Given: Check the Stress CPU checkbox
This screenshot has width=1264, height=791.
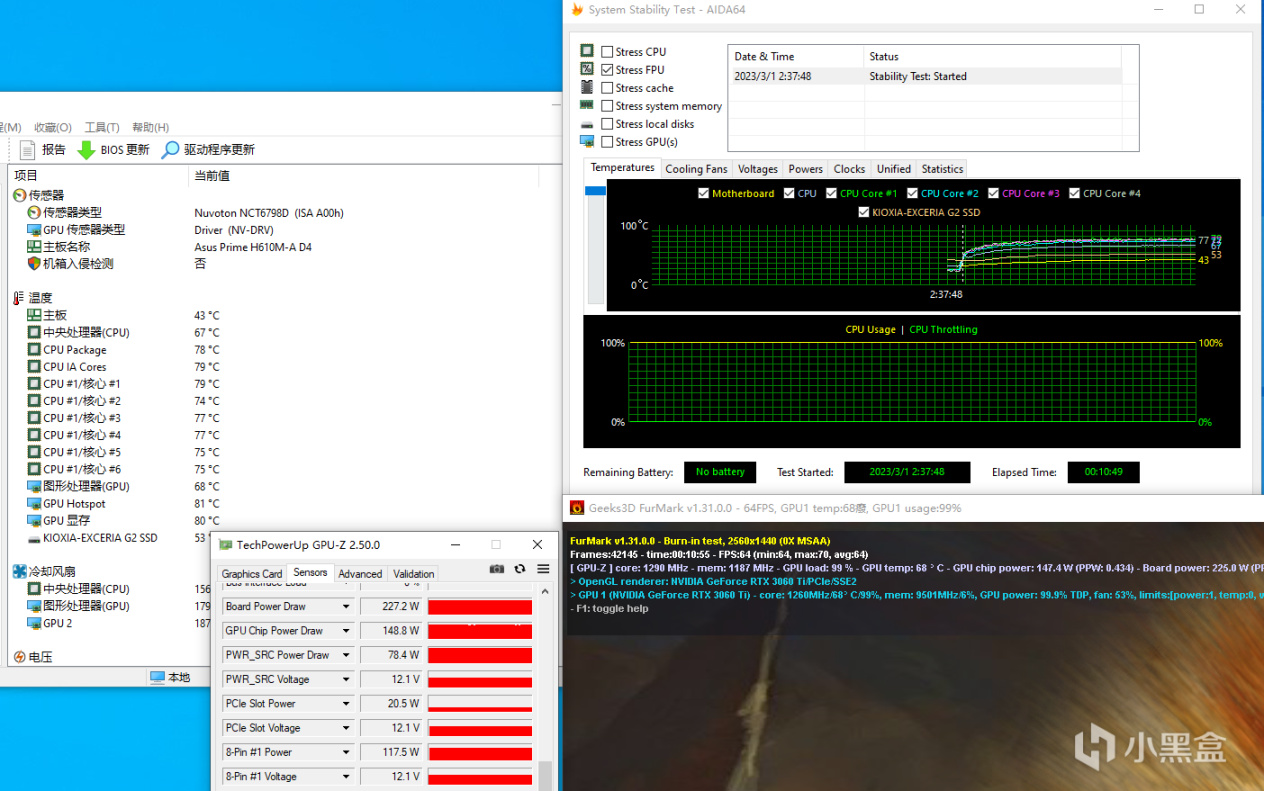Looking at the screenshot, I should click(x=607, y=52).
